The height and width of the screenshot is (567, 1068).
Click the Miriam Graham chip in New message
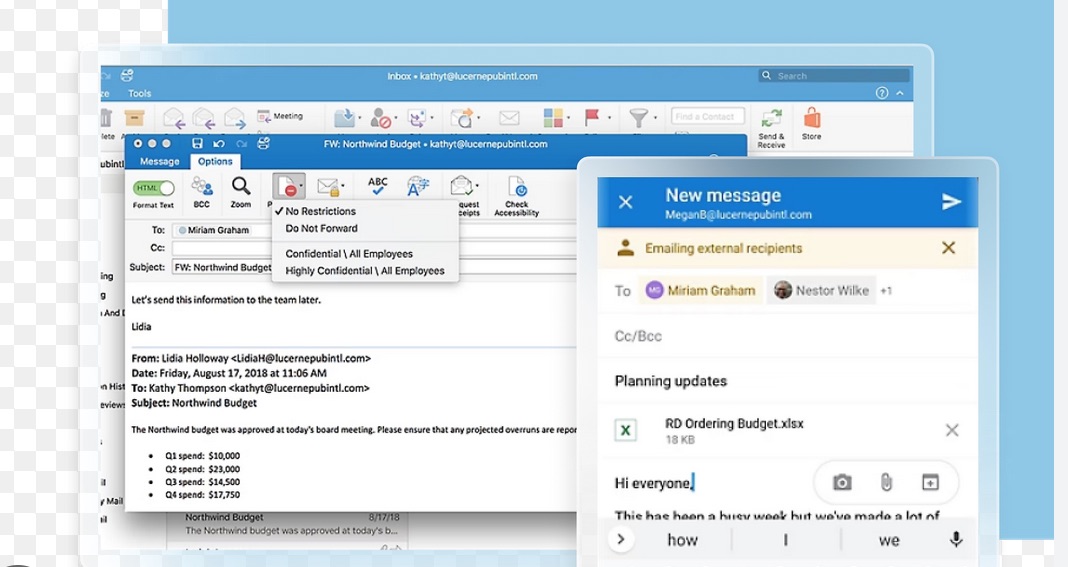click(701, 291)
